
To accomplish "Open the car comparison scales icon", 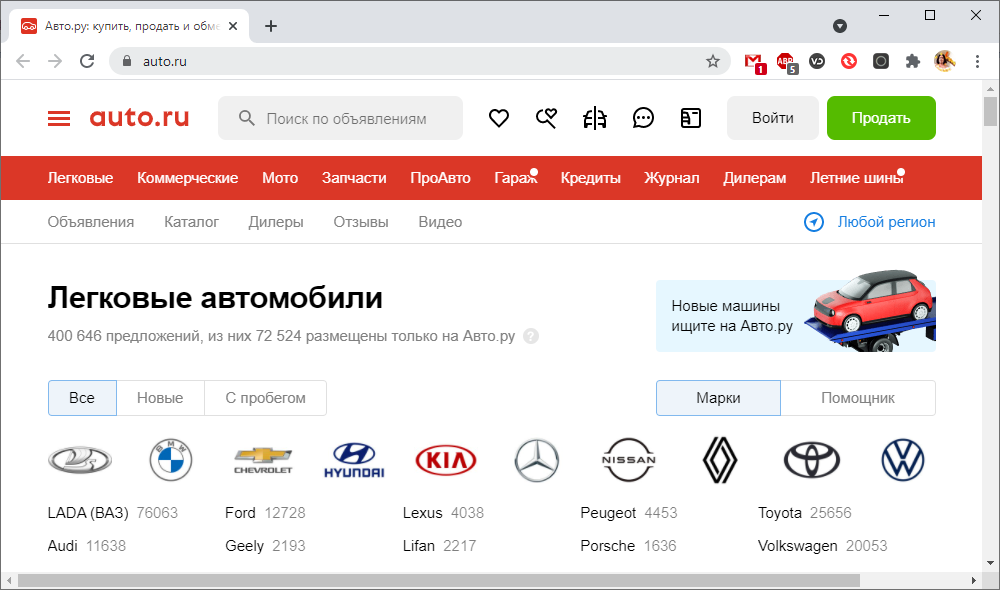I will (x=595, y=118).
